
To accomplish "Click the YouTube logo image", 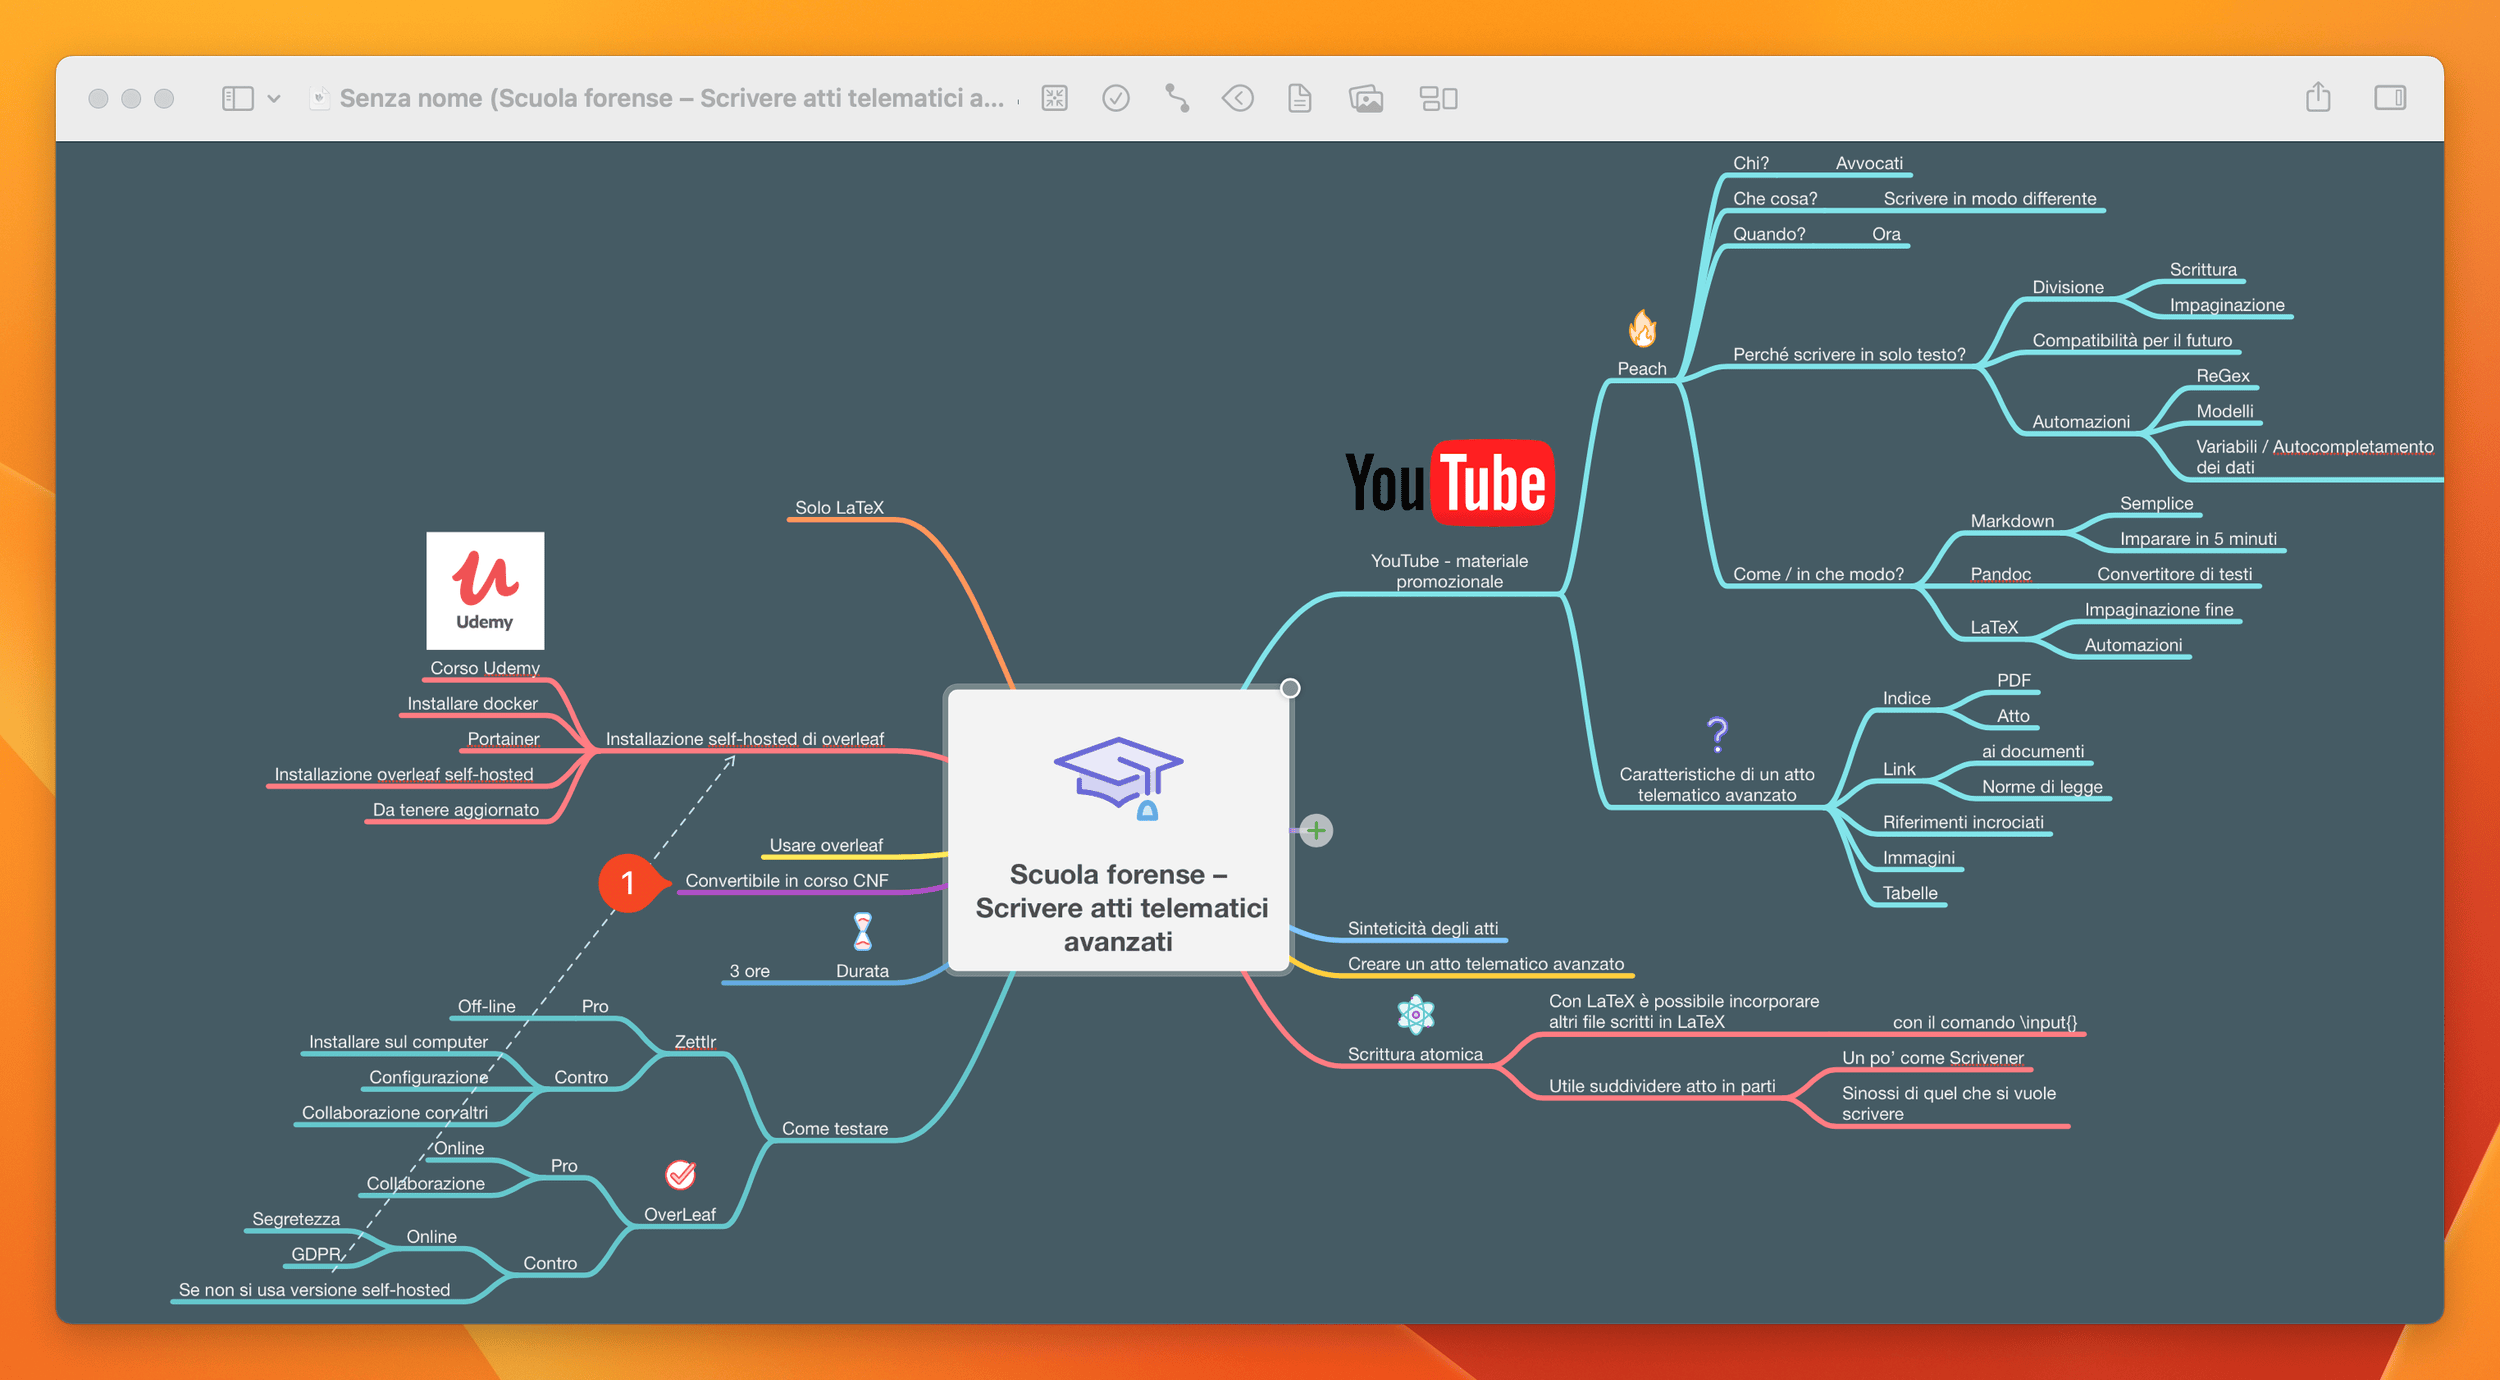I will [1450, 483].
